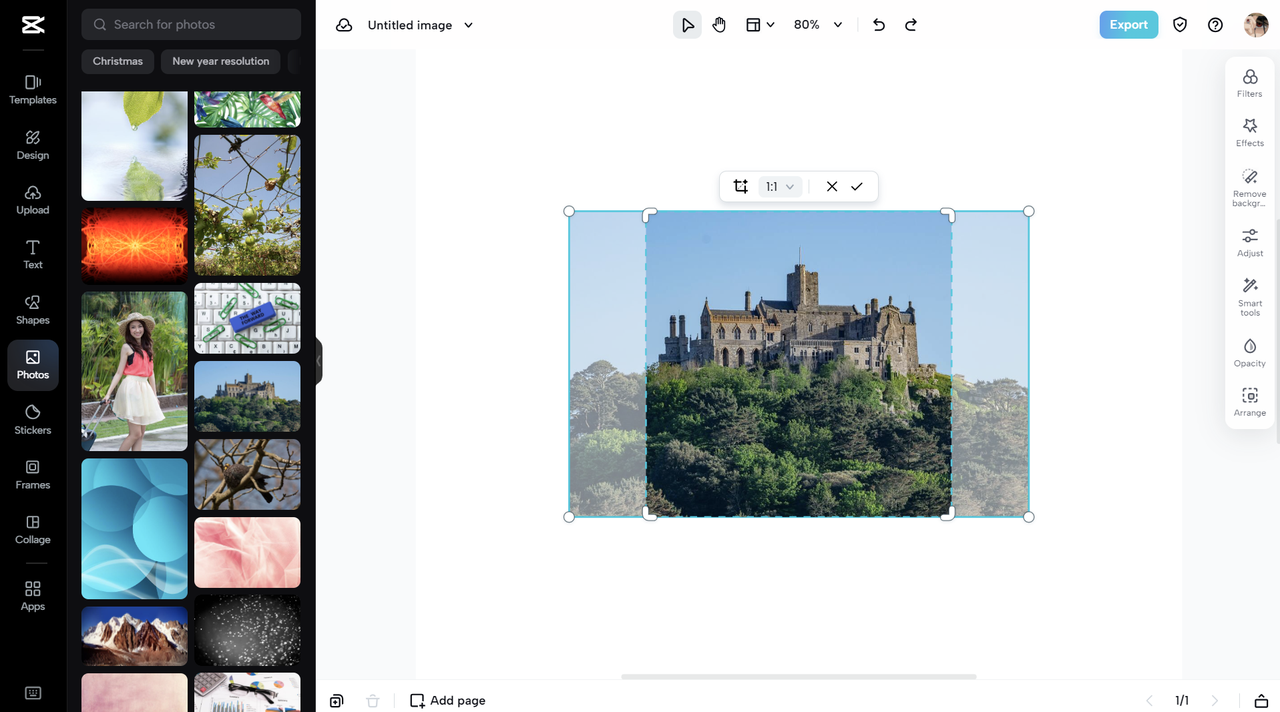Open the Design panel
Image resolution: width=1280 pixels, height=712 pixels.
pyautogui.click(x=33, y=144)
